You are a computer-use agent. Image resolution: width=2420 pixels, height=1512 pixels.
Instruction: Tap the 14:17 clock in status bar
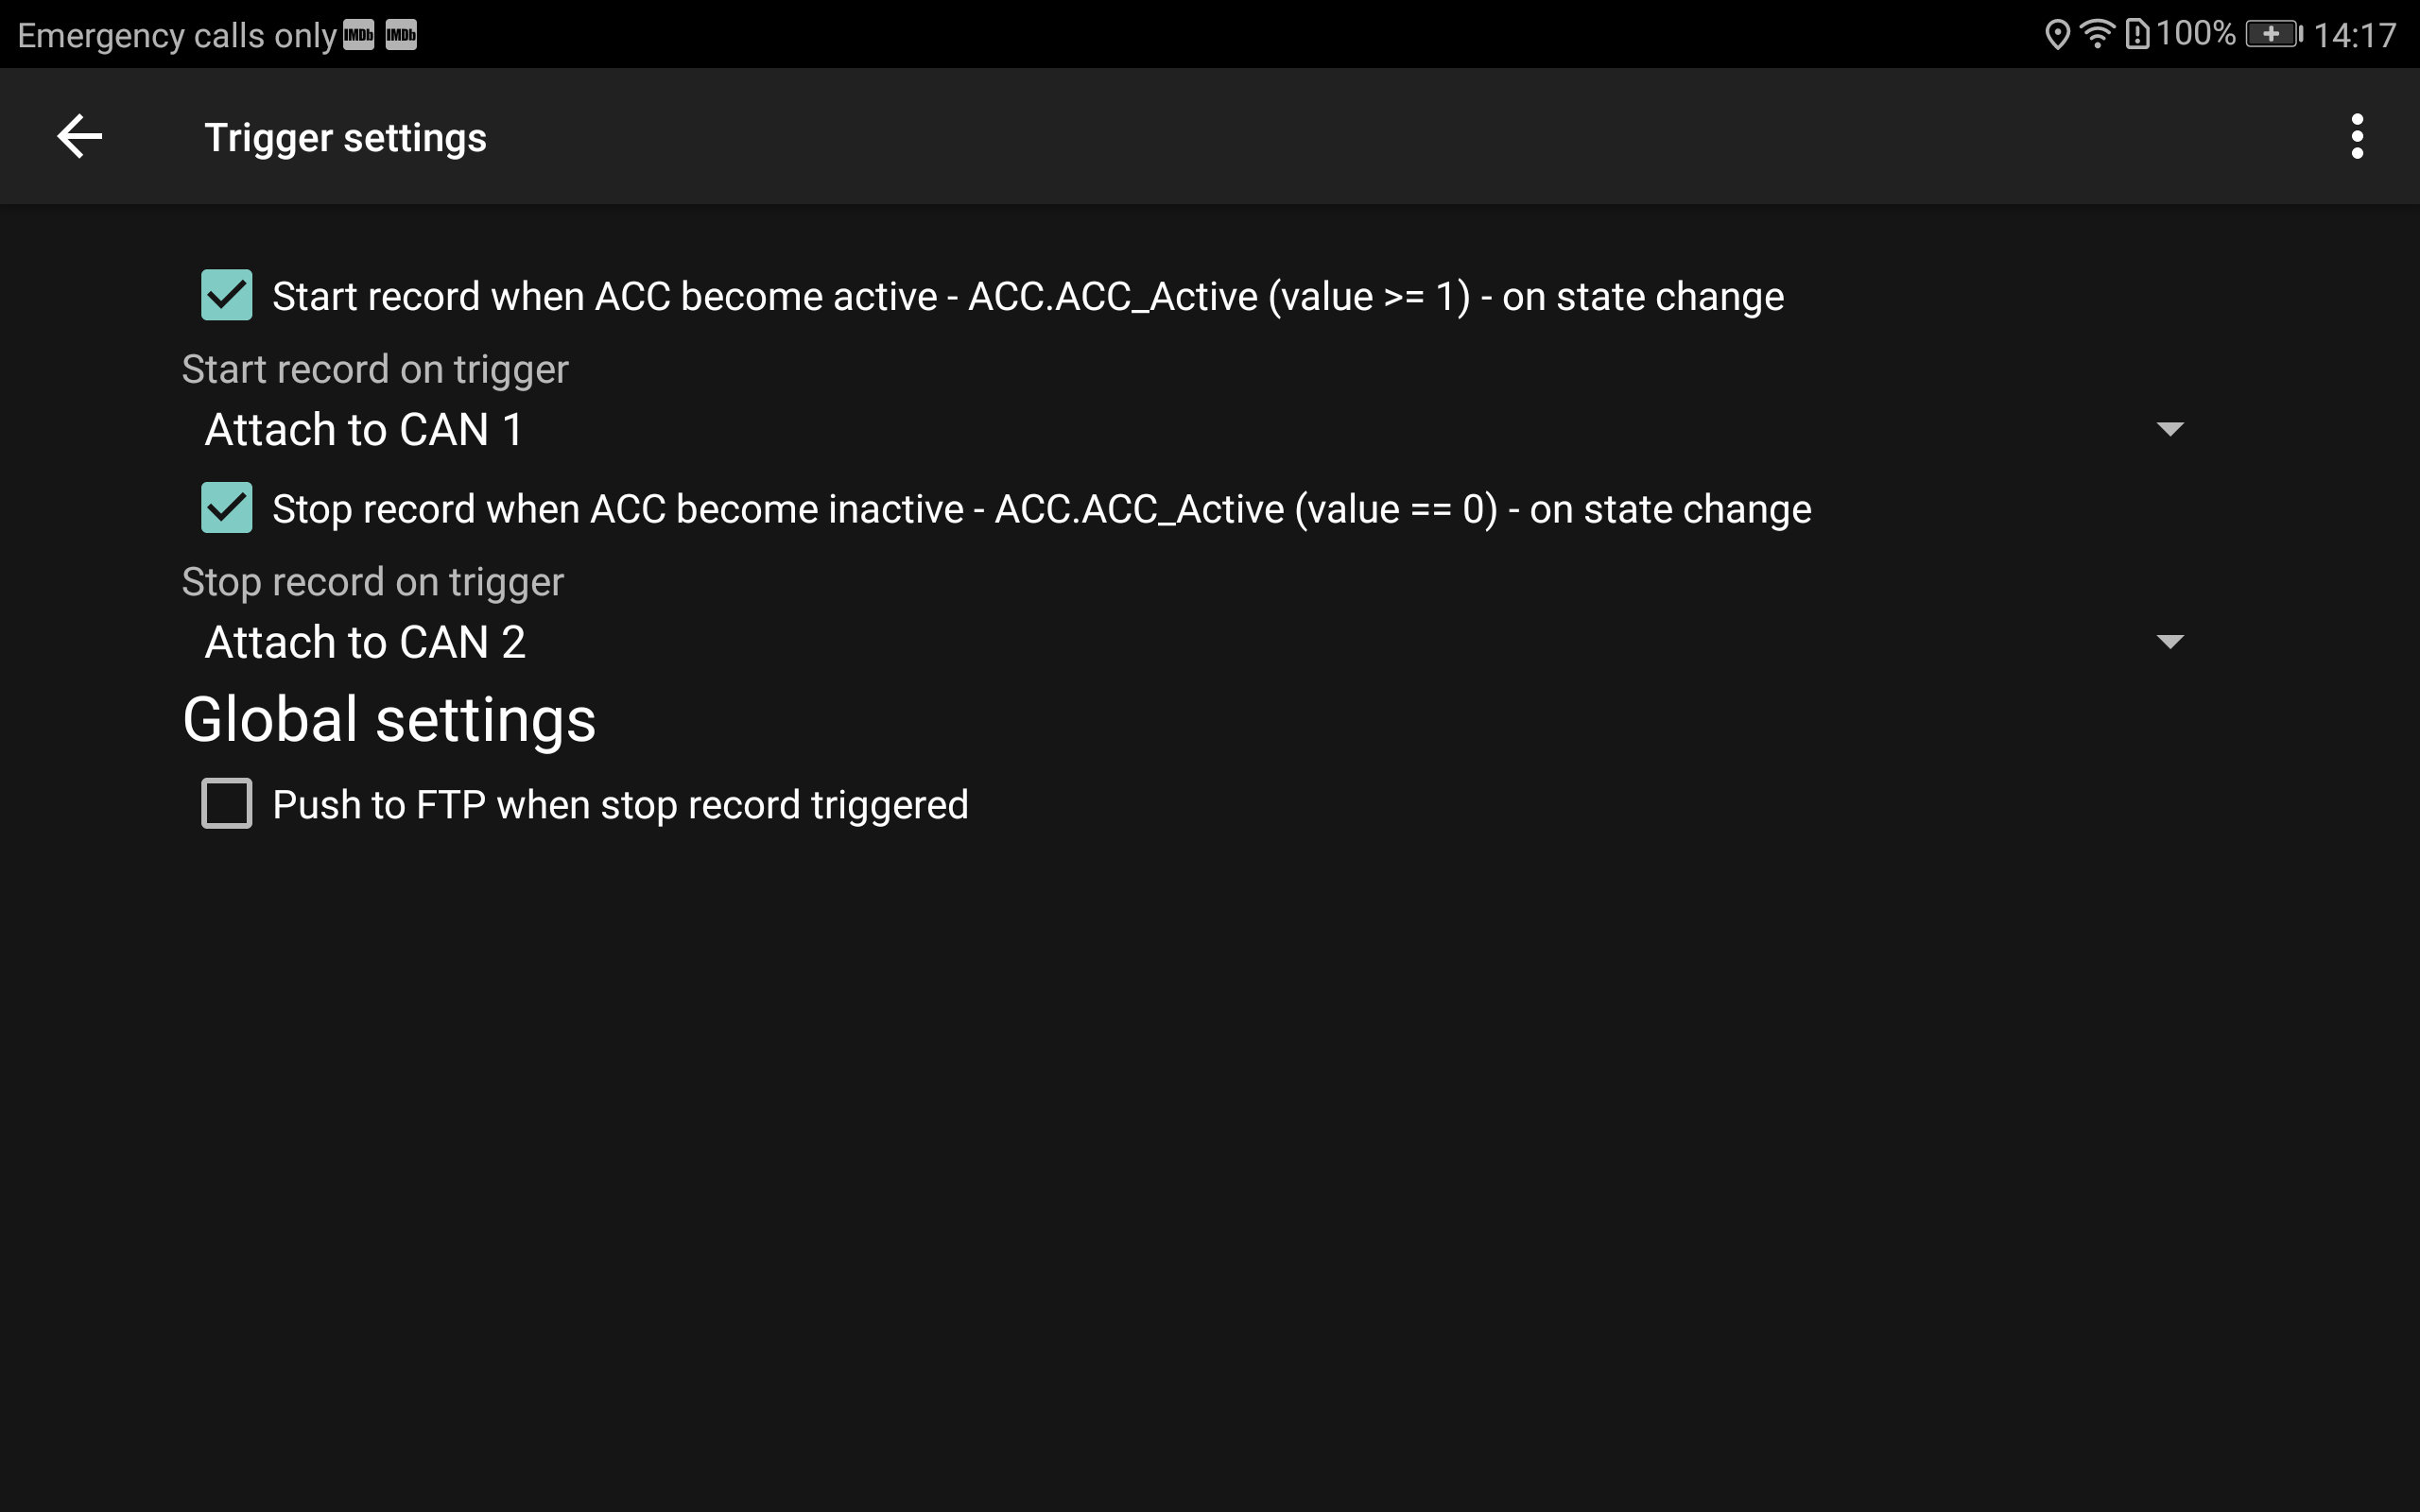click(2354, 36)
